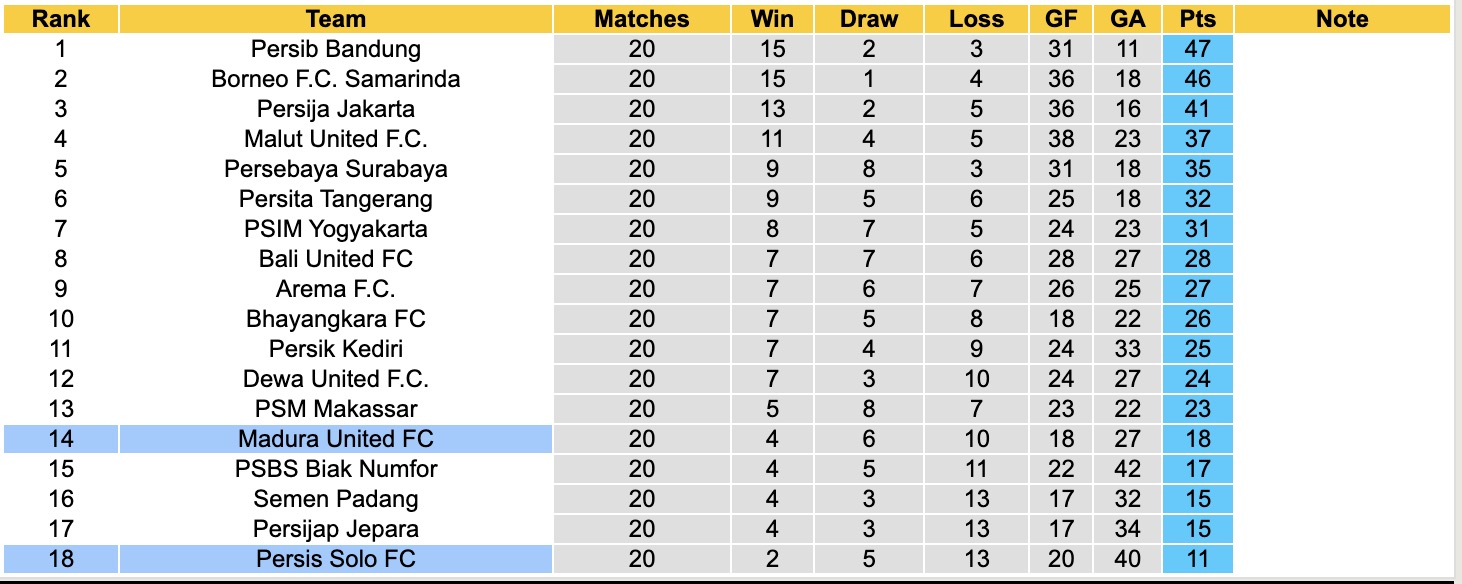Click the GF column header
Viewport: 1462px width, 584px height.
pyautogui.click(x=1060, y=19)
